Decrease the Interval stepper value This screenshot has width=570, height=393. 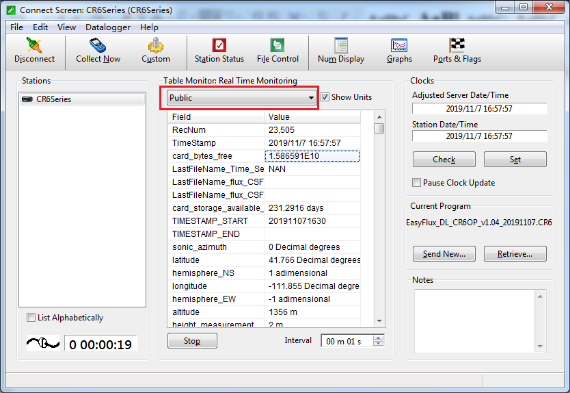pyautogui.click(x=378, y=344)
